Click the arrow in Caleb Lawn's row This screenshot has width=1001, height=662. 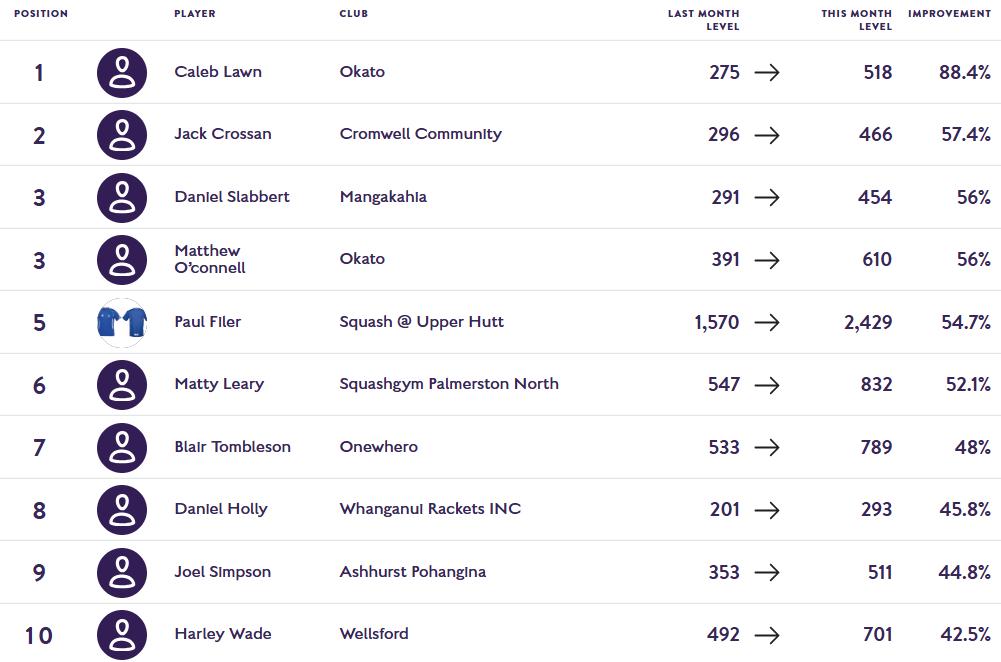(x=767, y=73)
